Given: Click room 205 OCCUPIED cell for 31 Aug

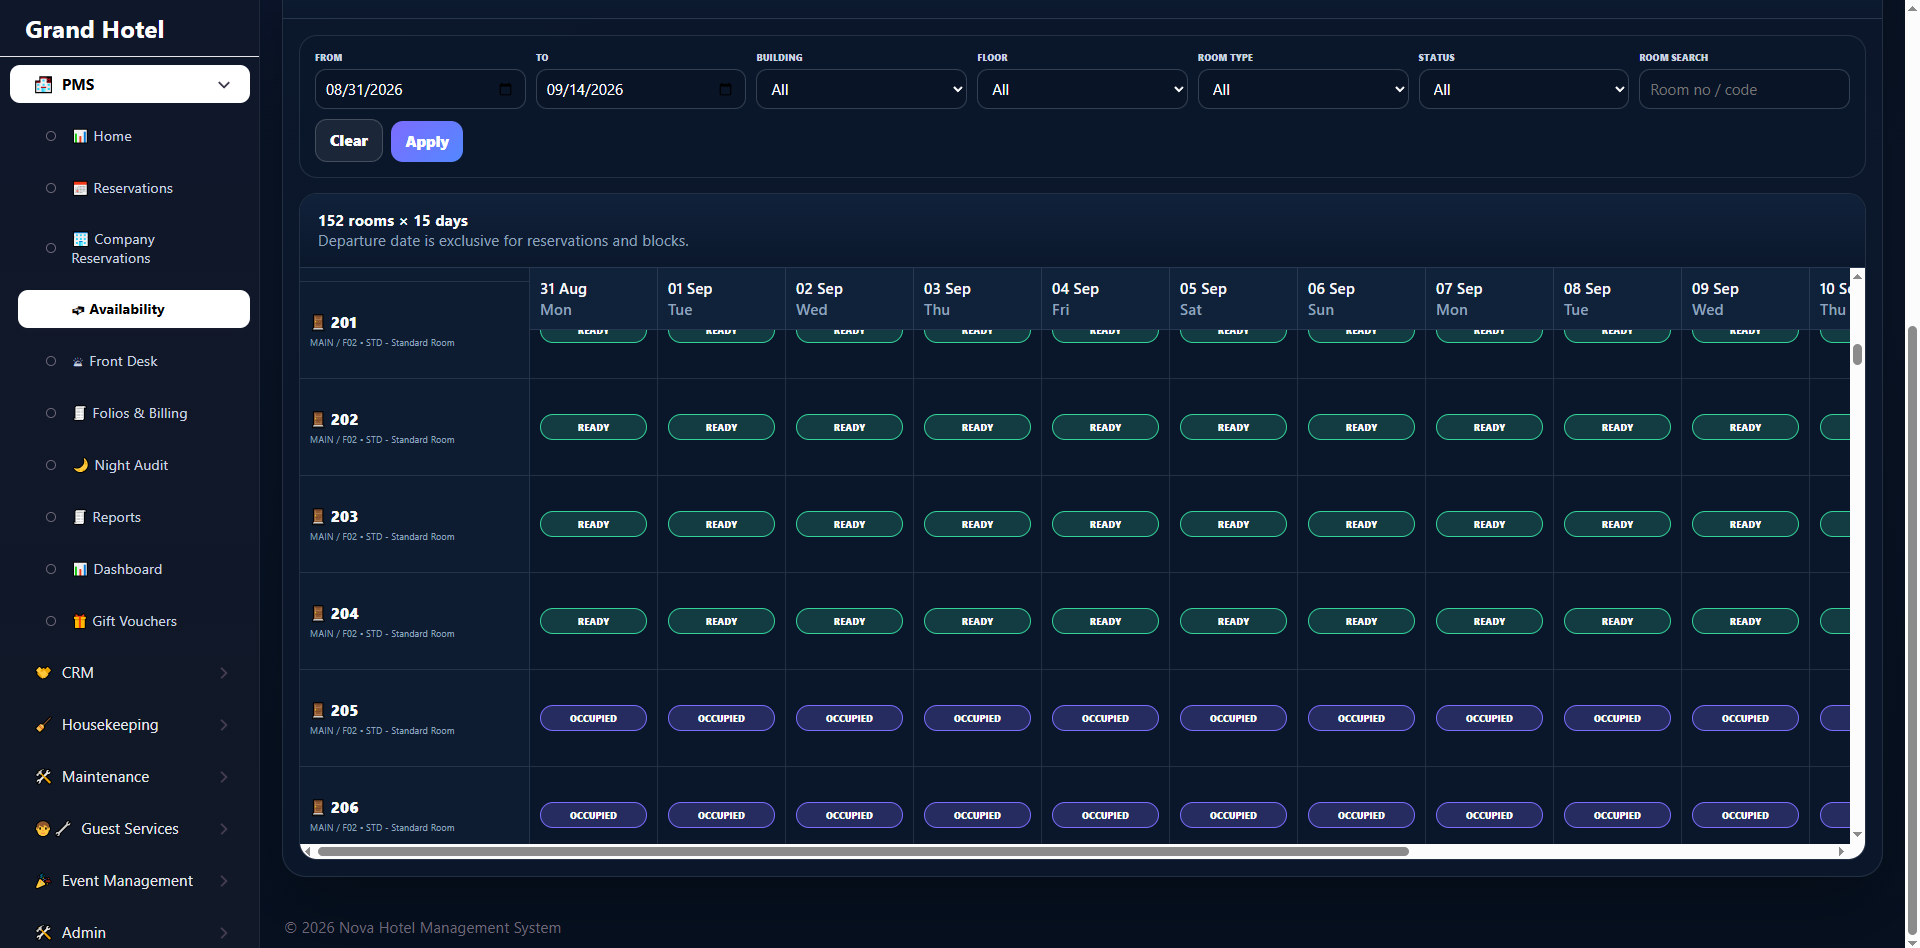Looking at the screenshot, I should (593, 719).
